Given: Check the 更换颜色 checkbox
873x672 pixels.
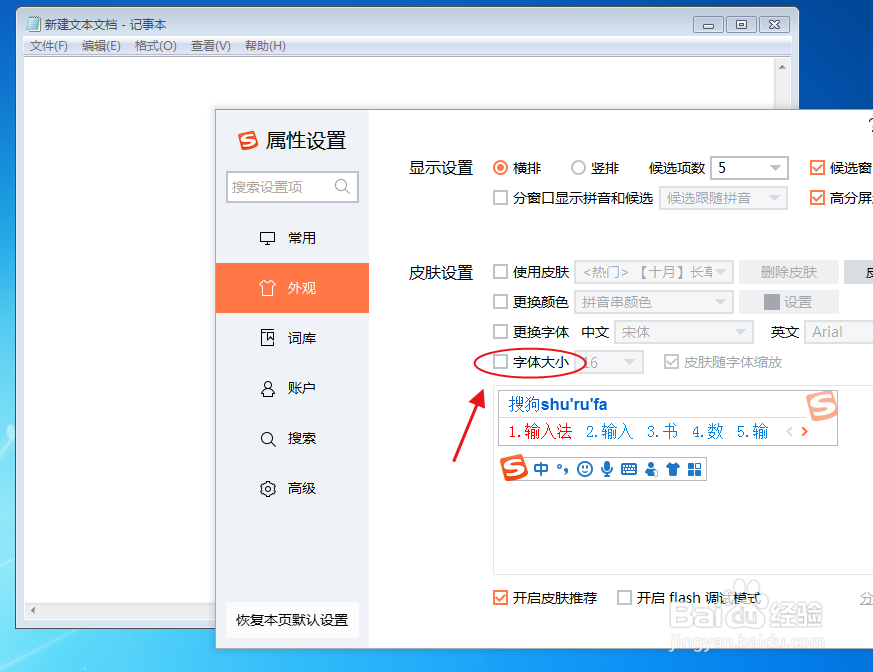Looking at the screenshot, I should click(501, 302).
